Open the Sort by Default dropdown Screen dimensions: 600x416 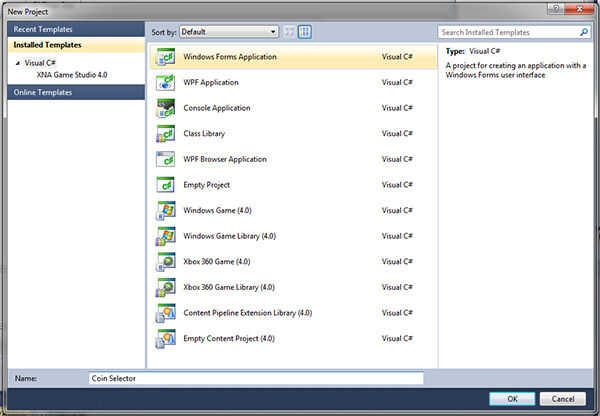coord(229,32)
